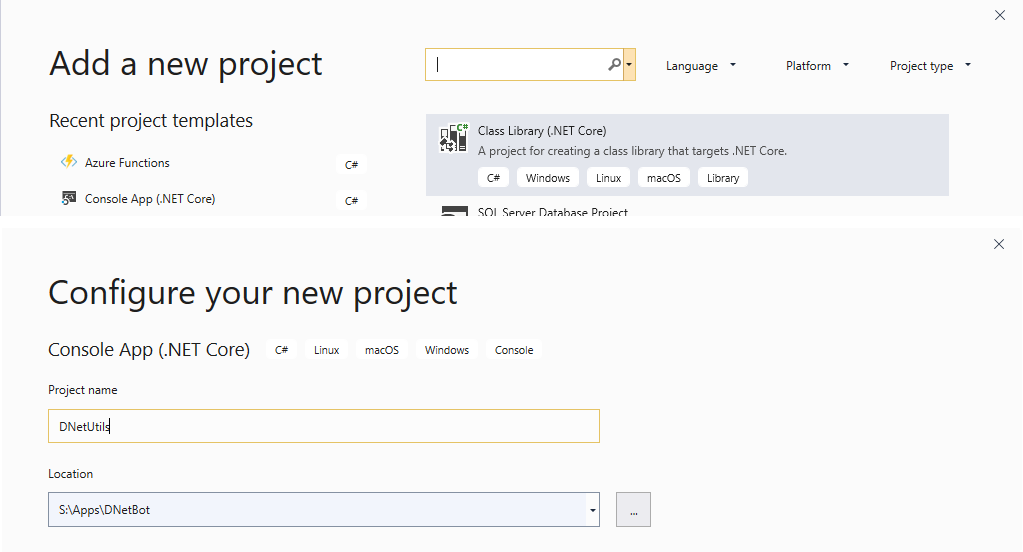Click the Azure Functions lightning icon

[69, 162]
